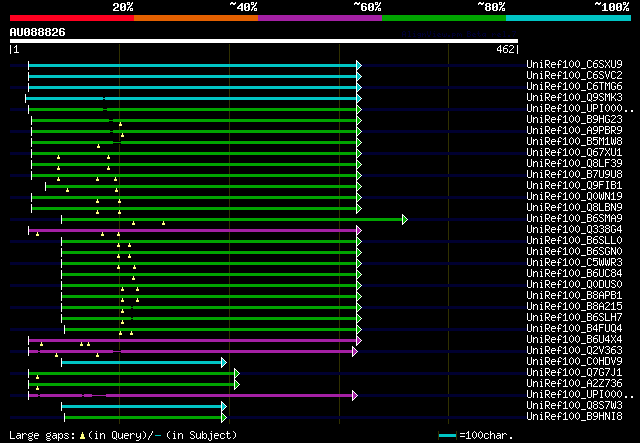Click the green alignment bar for UniRef100_Q7G7J1

[132, 374]
